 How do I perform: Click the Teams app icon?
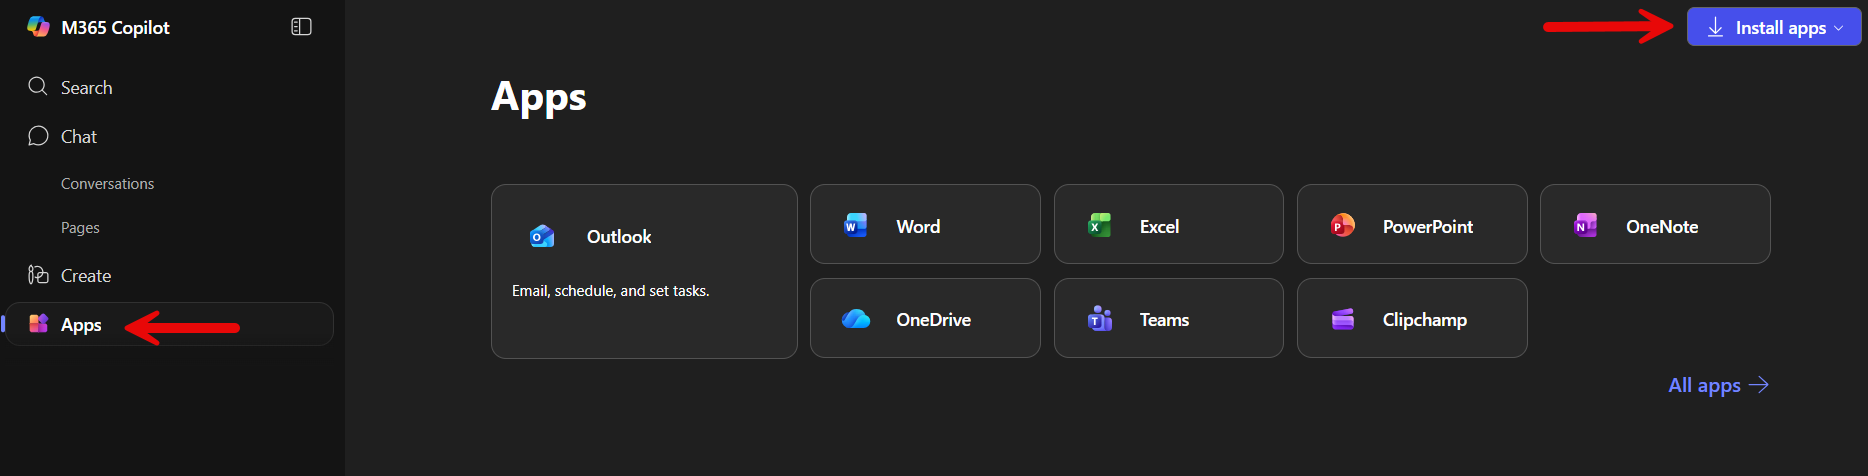[x=1099, y=319]
